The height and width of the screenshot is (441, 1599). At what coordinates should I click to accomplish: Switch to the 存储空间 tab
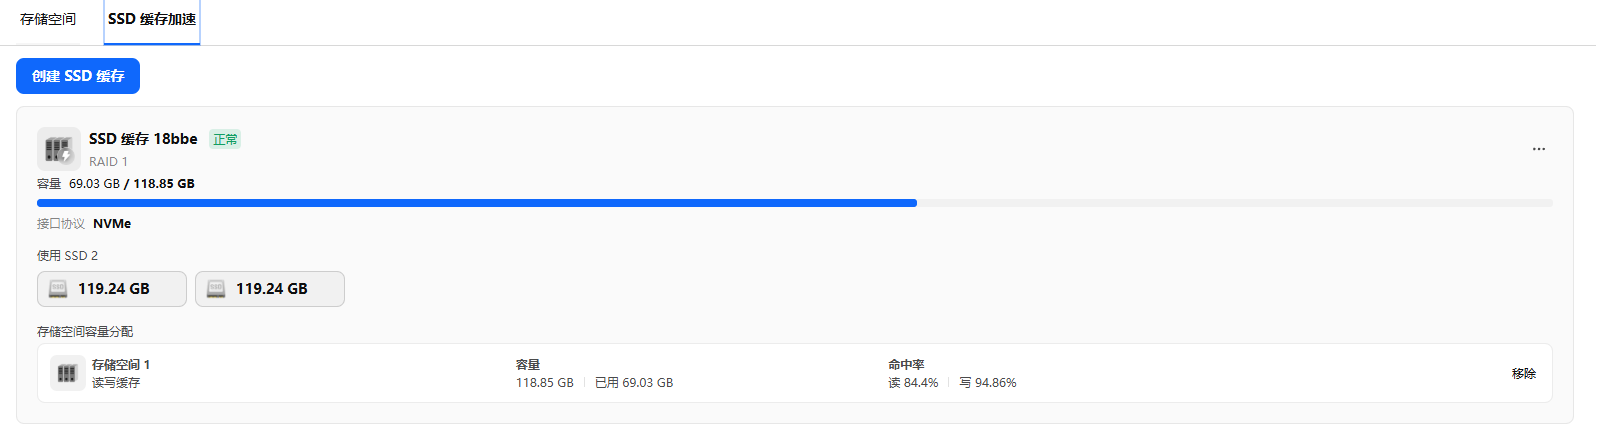point(48,19)
